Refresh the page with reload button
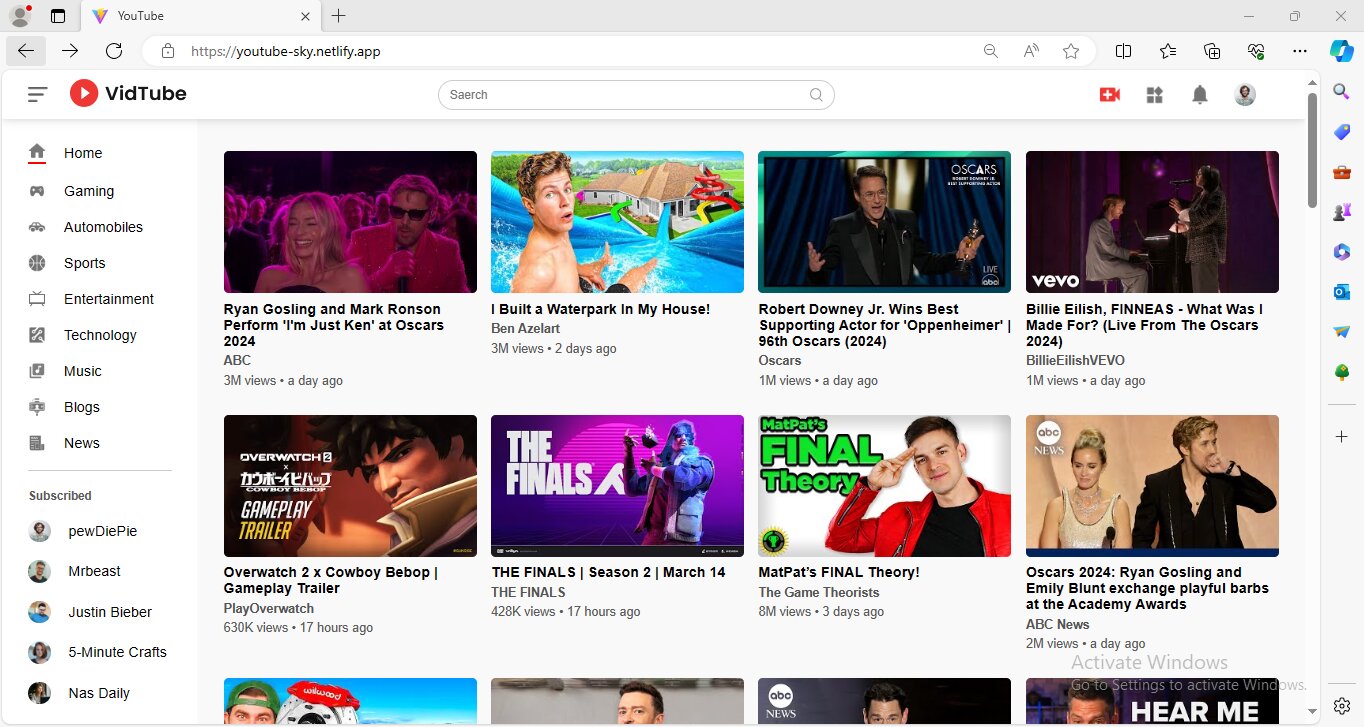Image resolution: width=1364 pixels, height=727 pixels. click(x=114, y=51)
